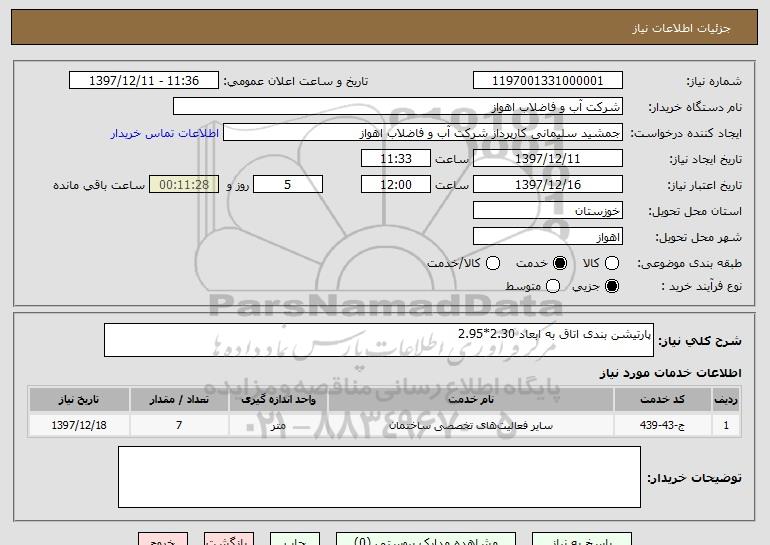Select the خدمت radio button
The width and height of the screenshot is (770, 545).
pos(560,263)
